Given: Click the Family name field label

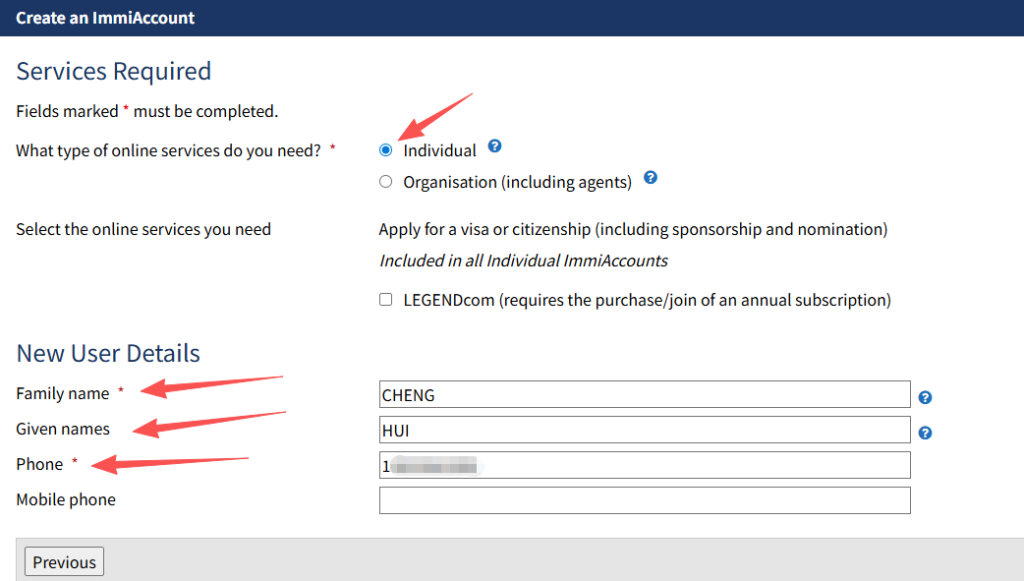Looking at the screenshot, I should coord(63,394).
